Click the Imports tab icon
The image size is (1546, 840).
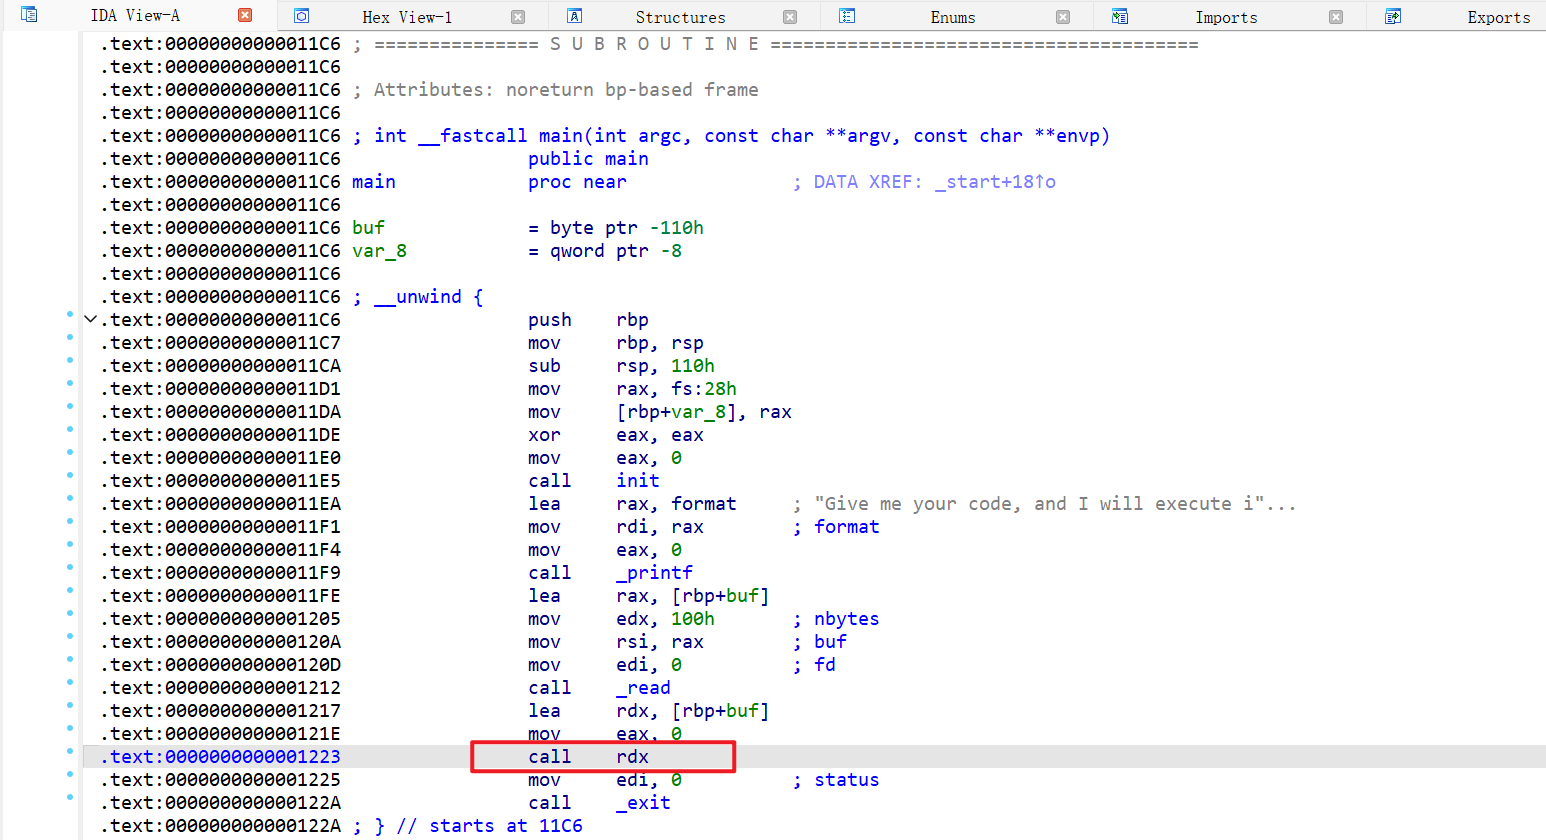(1120, 16)
